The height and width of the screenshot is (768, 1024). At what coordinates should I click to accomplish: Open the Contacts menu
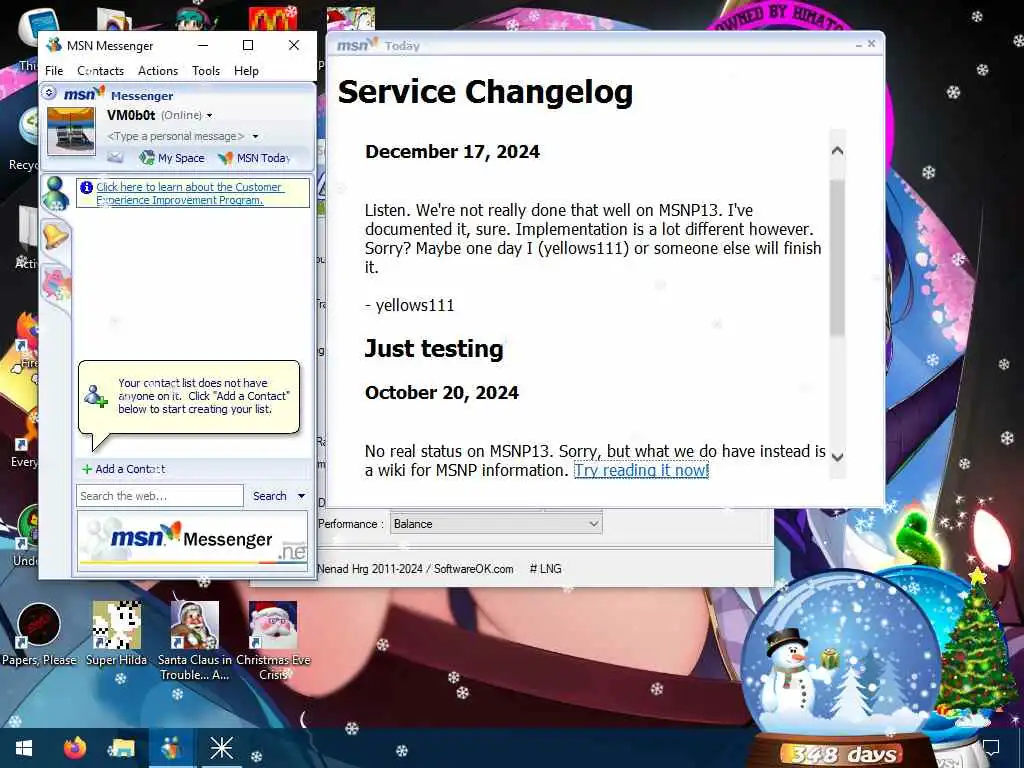(101, 71)
